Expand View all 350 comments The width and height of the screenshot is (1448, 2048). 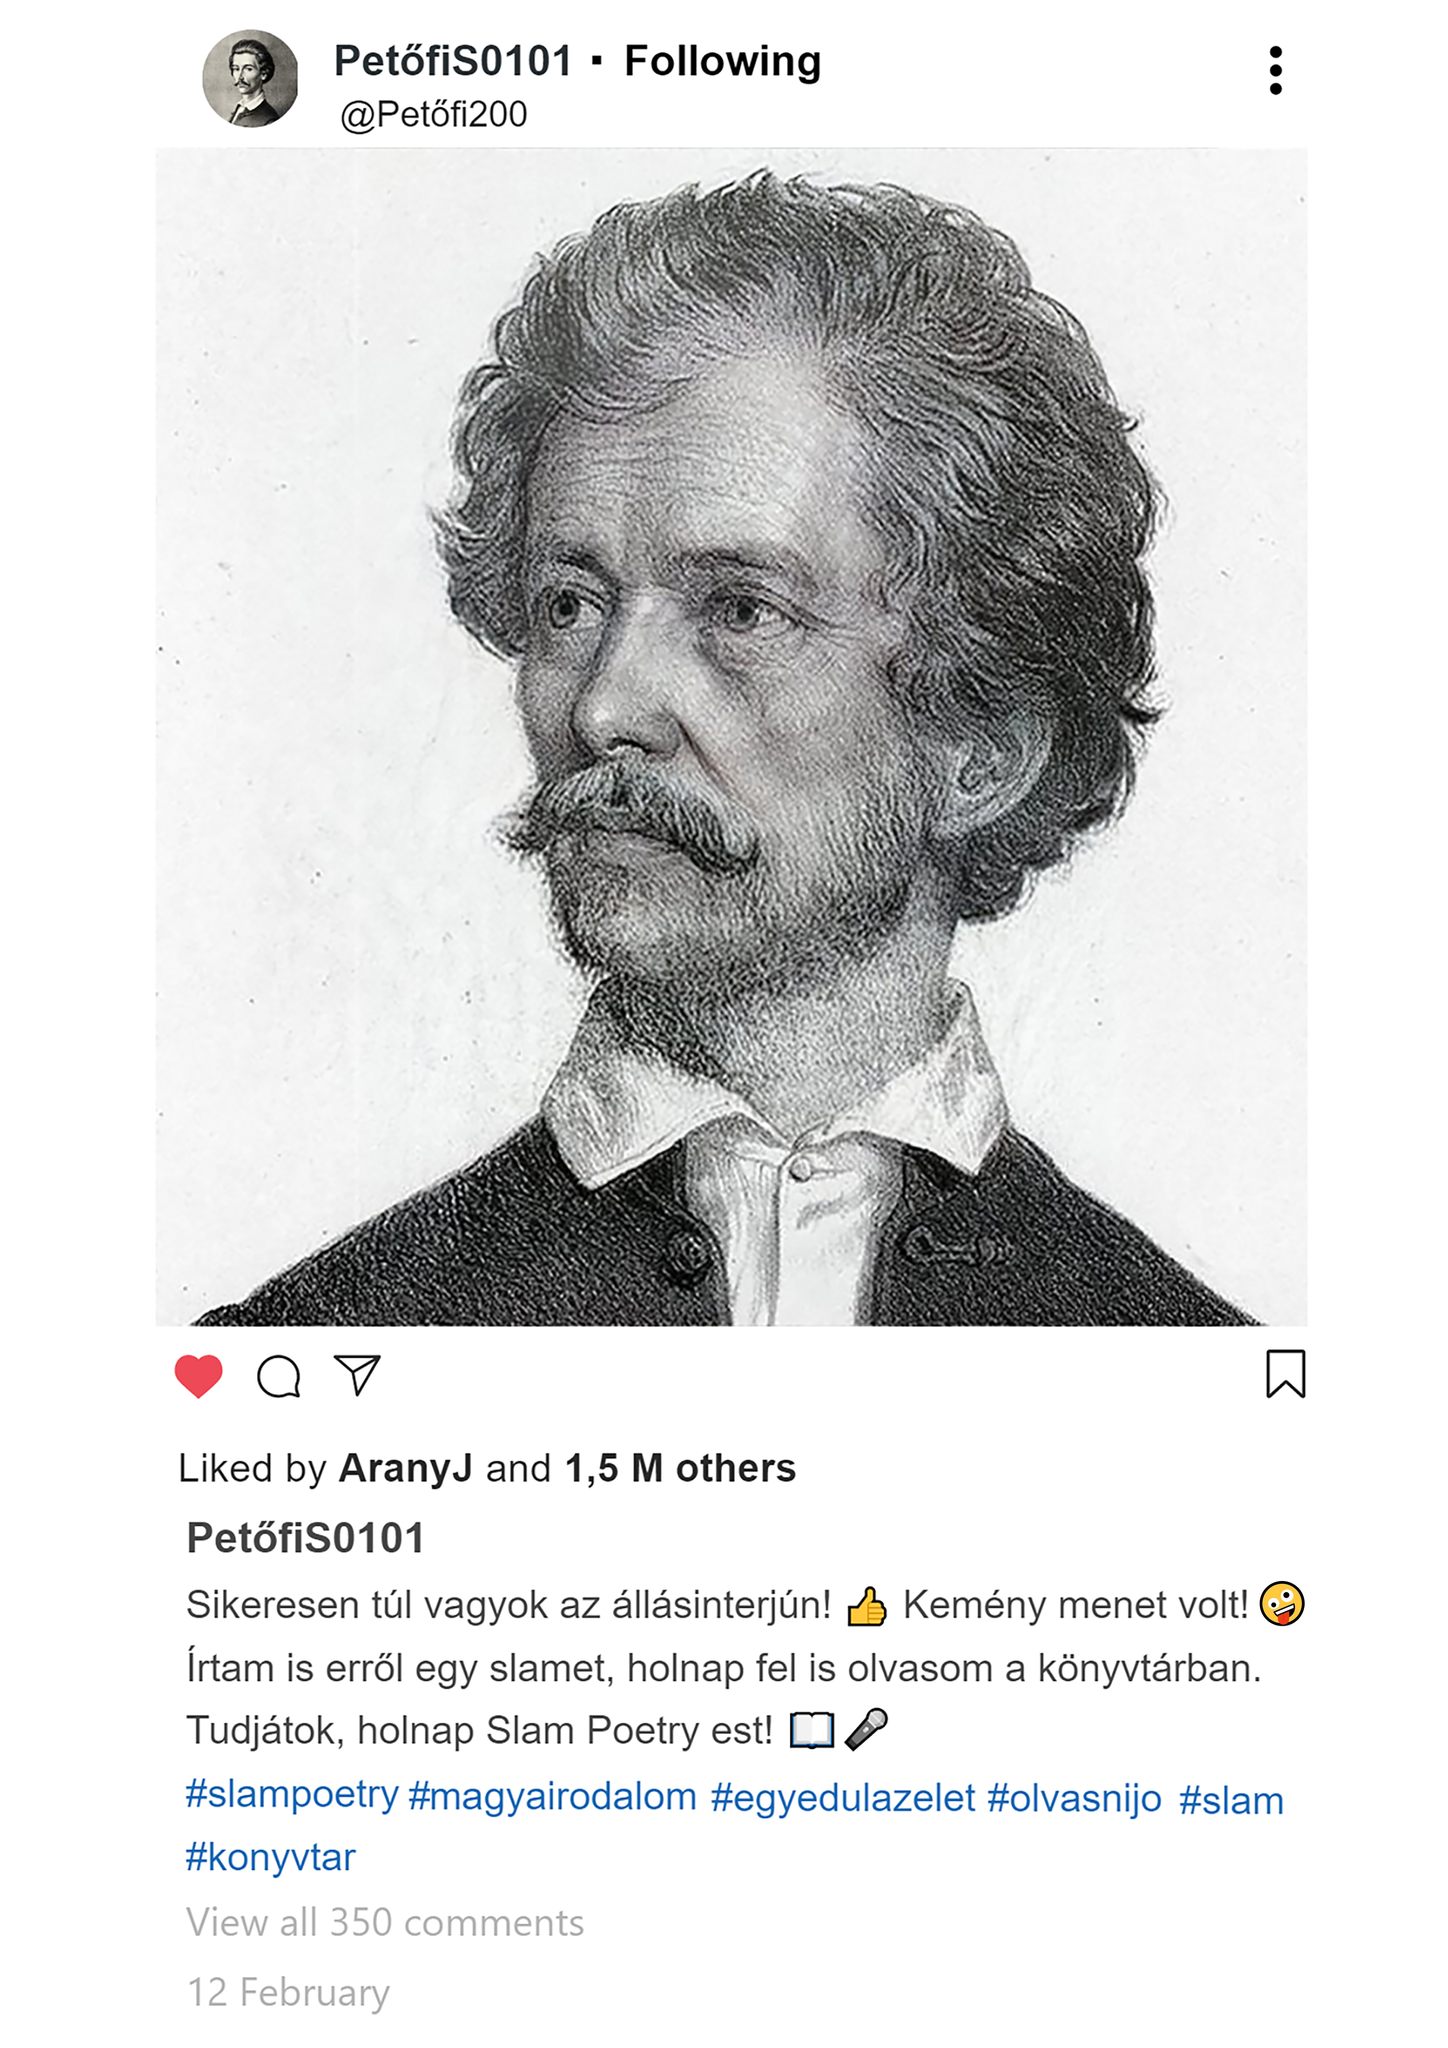385,1922
